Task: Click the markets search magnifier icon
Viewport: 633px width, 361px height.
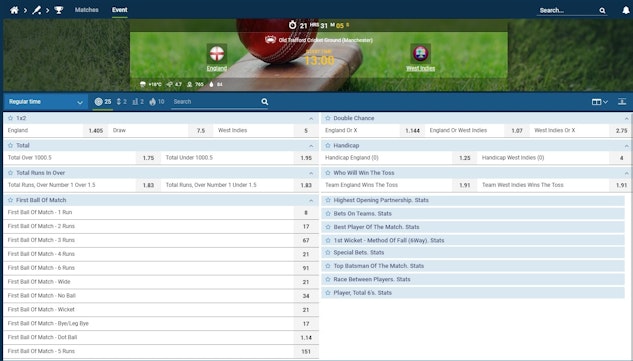Action: point(264,102)
